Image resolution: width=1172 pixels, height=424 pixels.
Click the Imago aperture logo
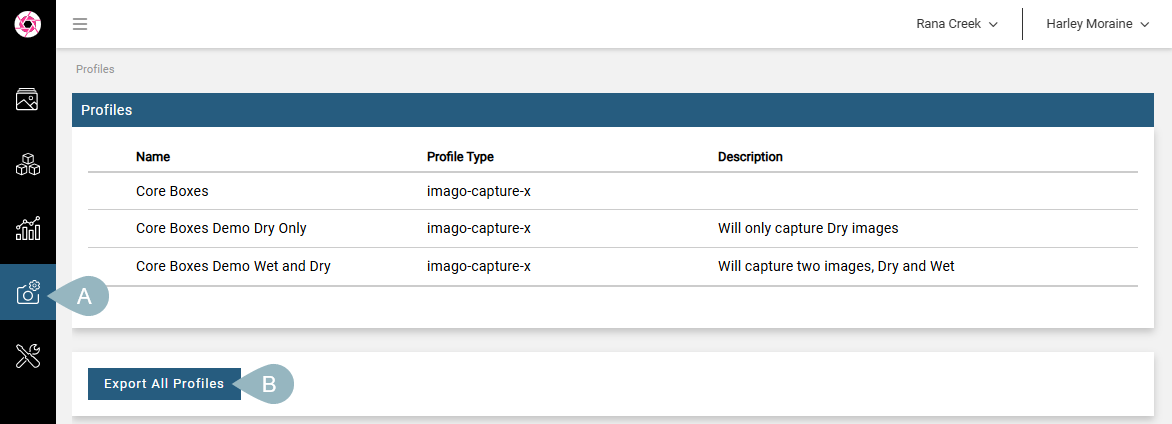point(28,24)
